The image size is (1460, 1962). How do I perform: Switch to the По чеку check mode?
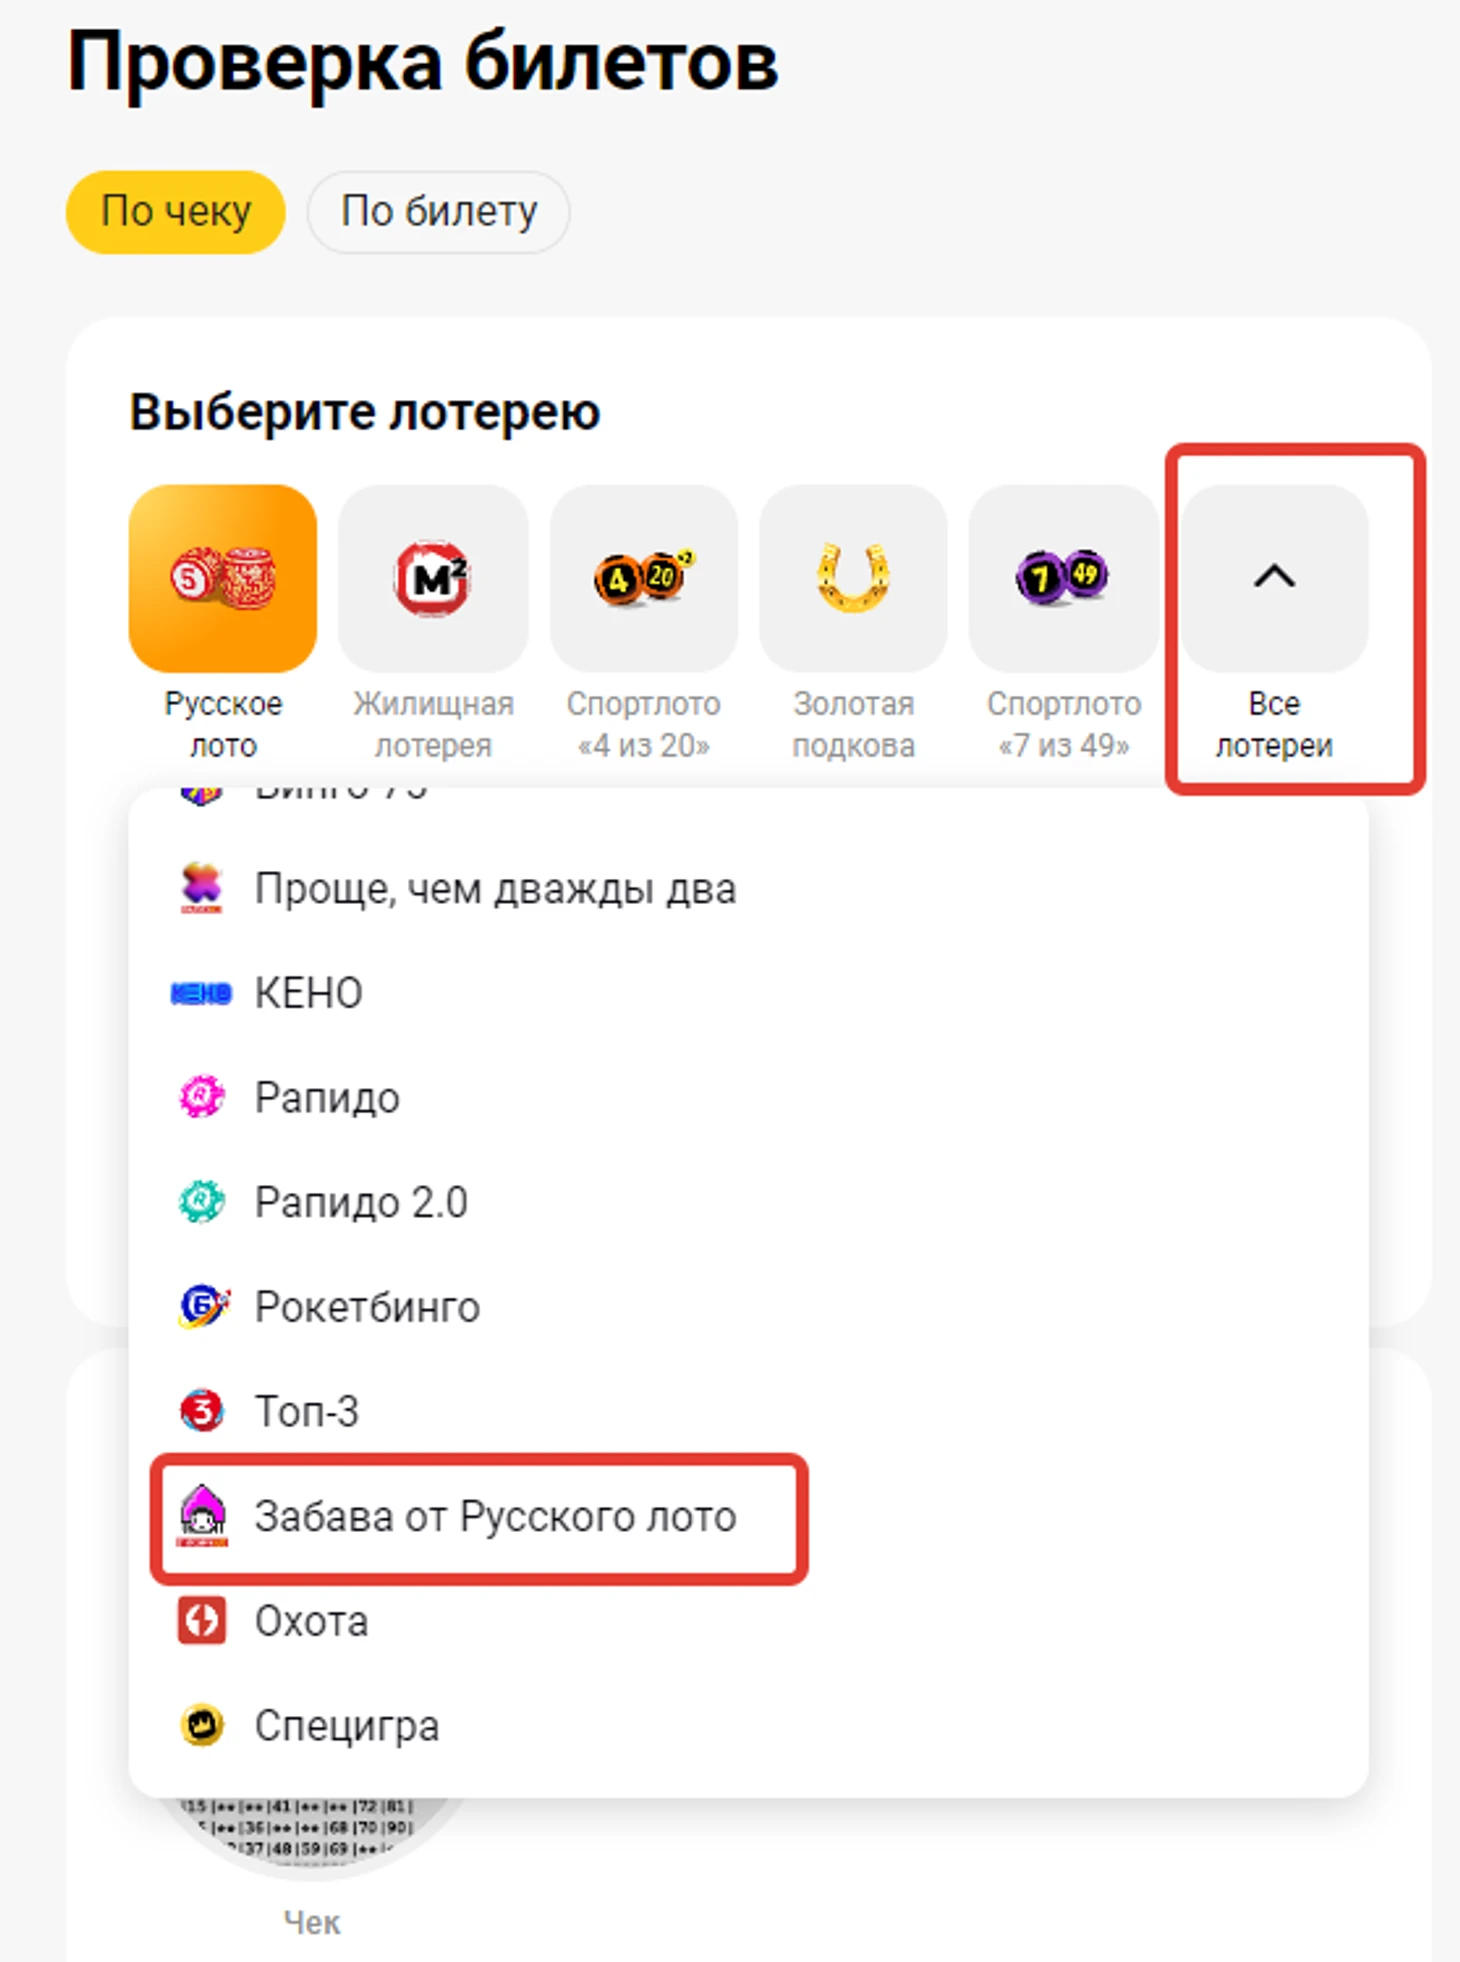[176, 212]
